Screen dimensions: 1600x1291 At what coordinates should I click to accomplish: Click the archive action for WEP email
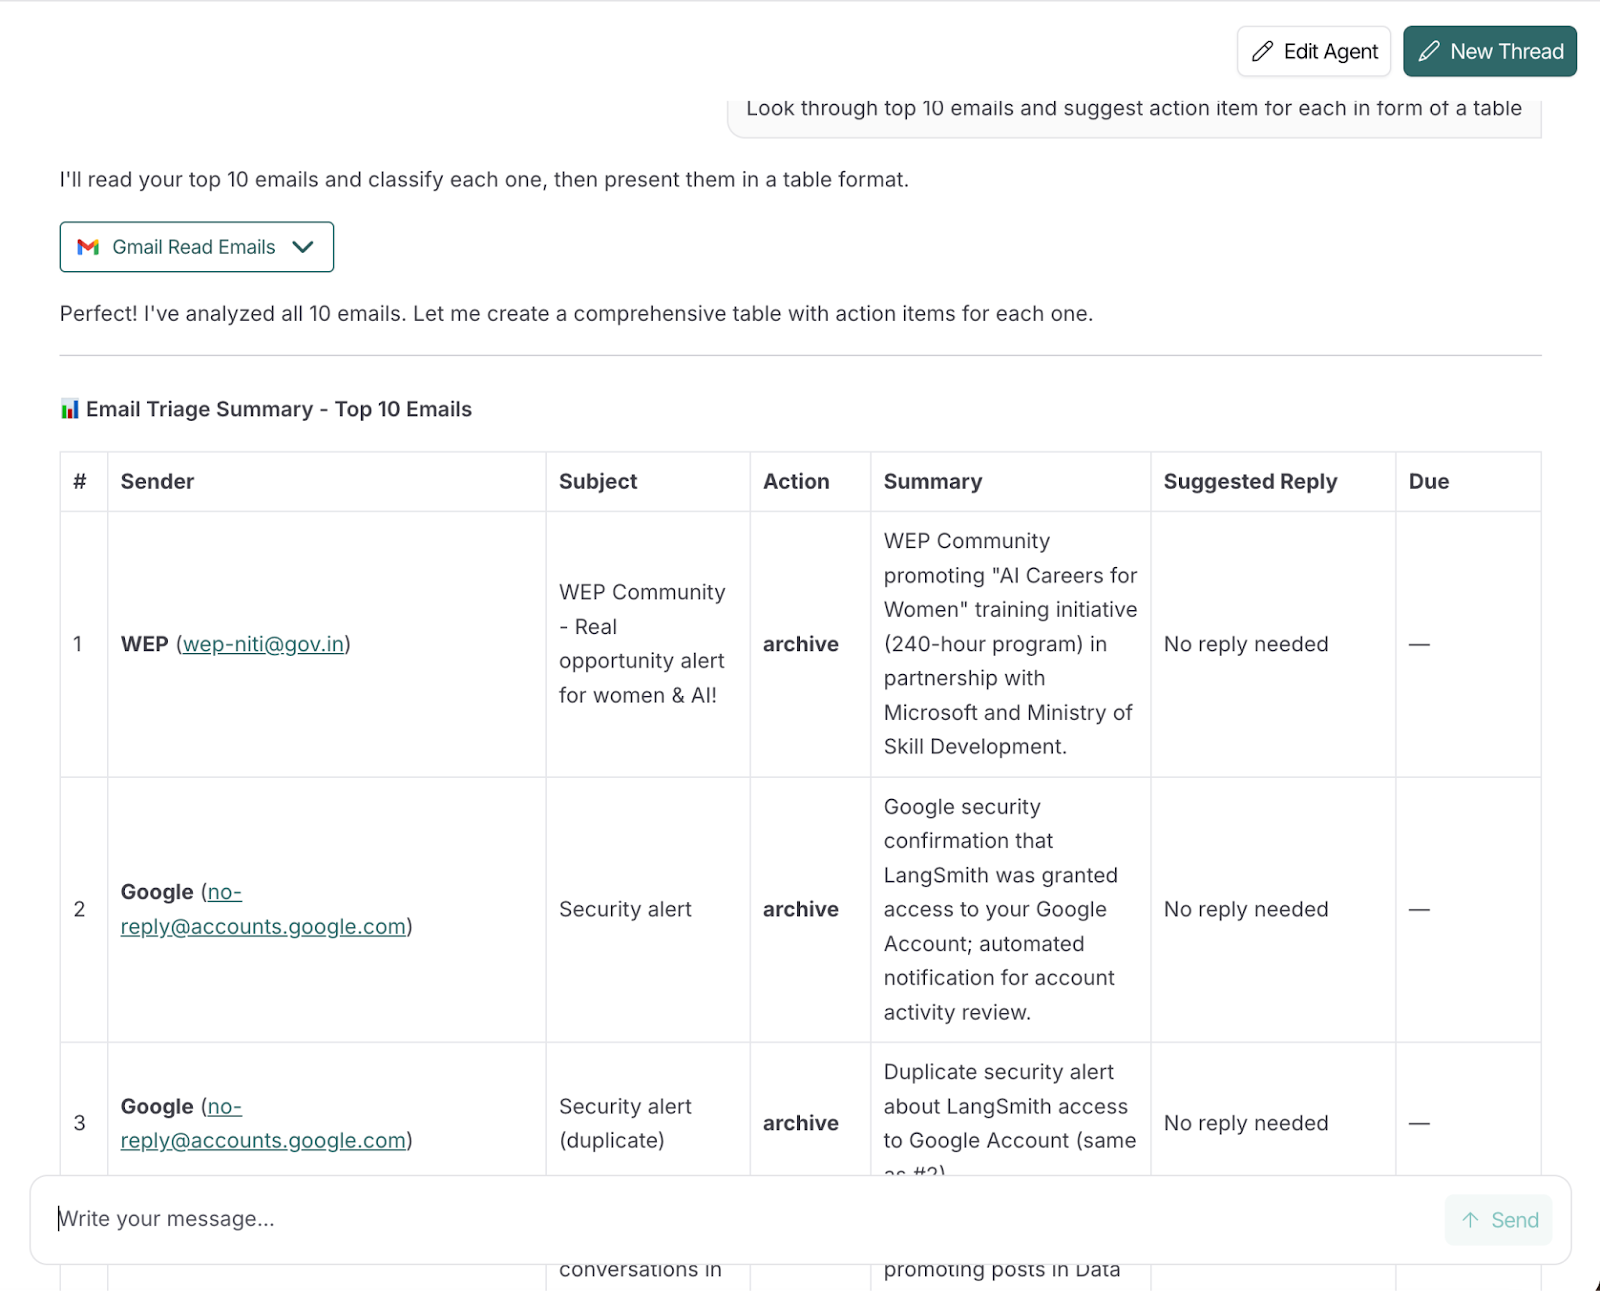pyautogui.click(x=800, y=644)
